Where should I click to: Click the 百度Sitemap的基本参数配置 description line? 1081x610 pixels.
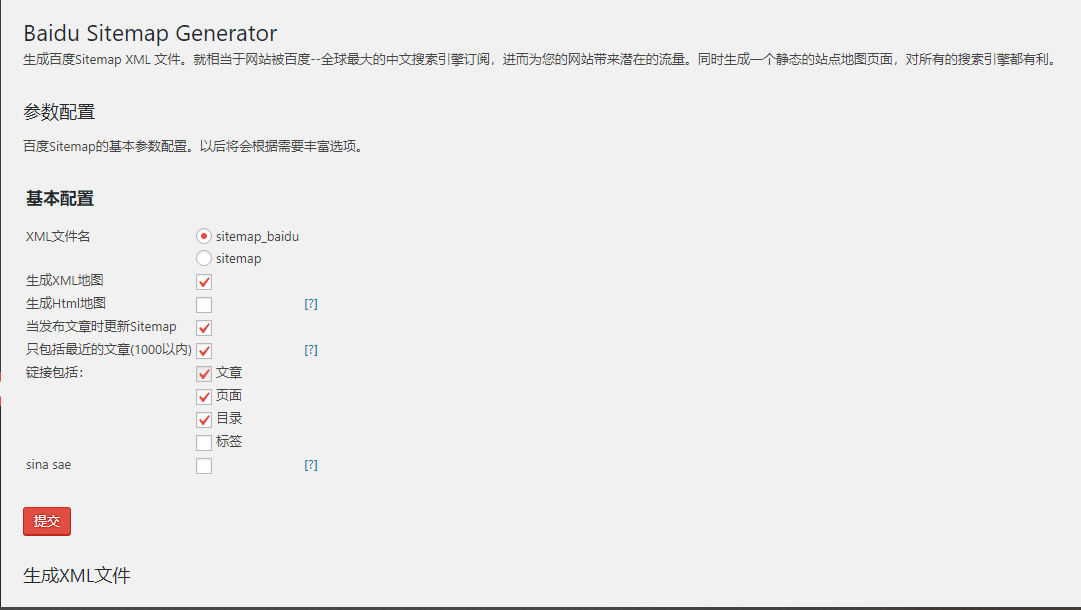click(194, 146)
